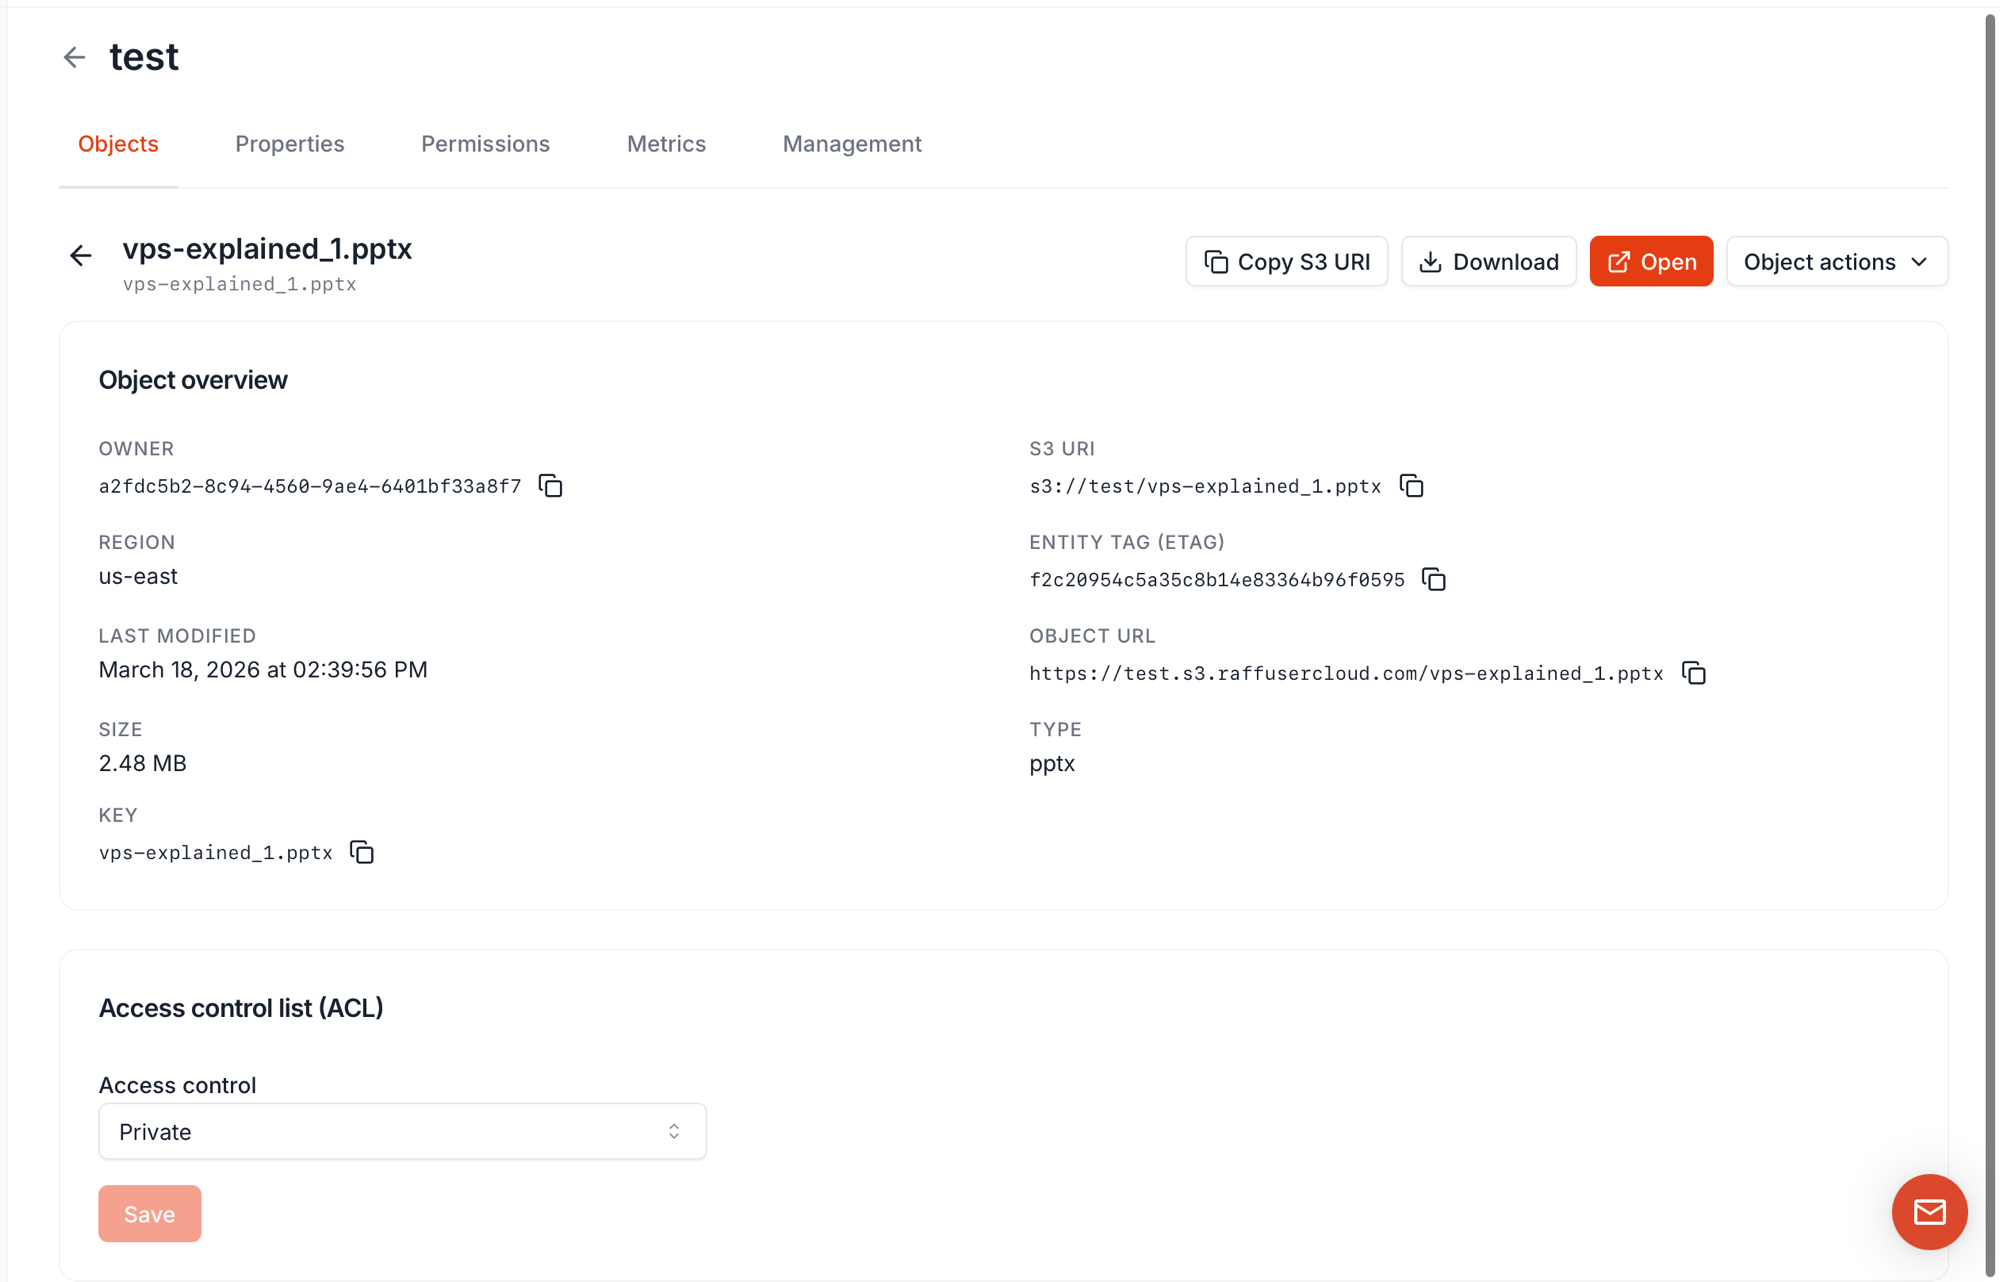Viewport: 2000px width, 1282px height.
Task: Click the https://test.s3.raffusercloud.com object URL text
Action: click(x=1346, y=673)
